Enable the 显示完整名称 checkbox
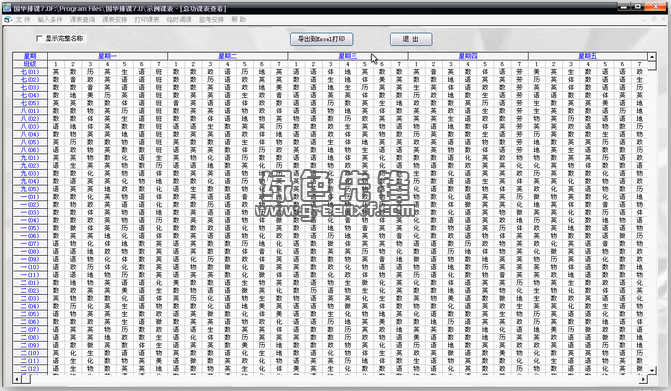The width and height of the screenshot is (671, 391). point(39,39)
